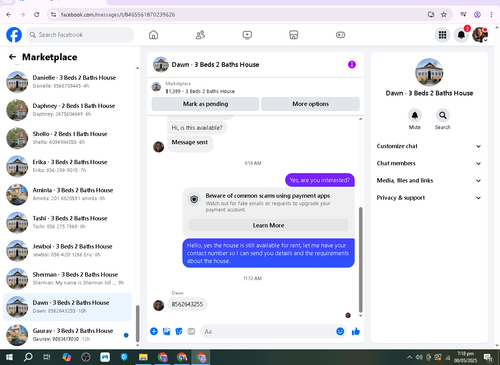Open unread Gaurav - 3 Beds 2 Baths House chat
500x365 pixels.
[68, 335]
